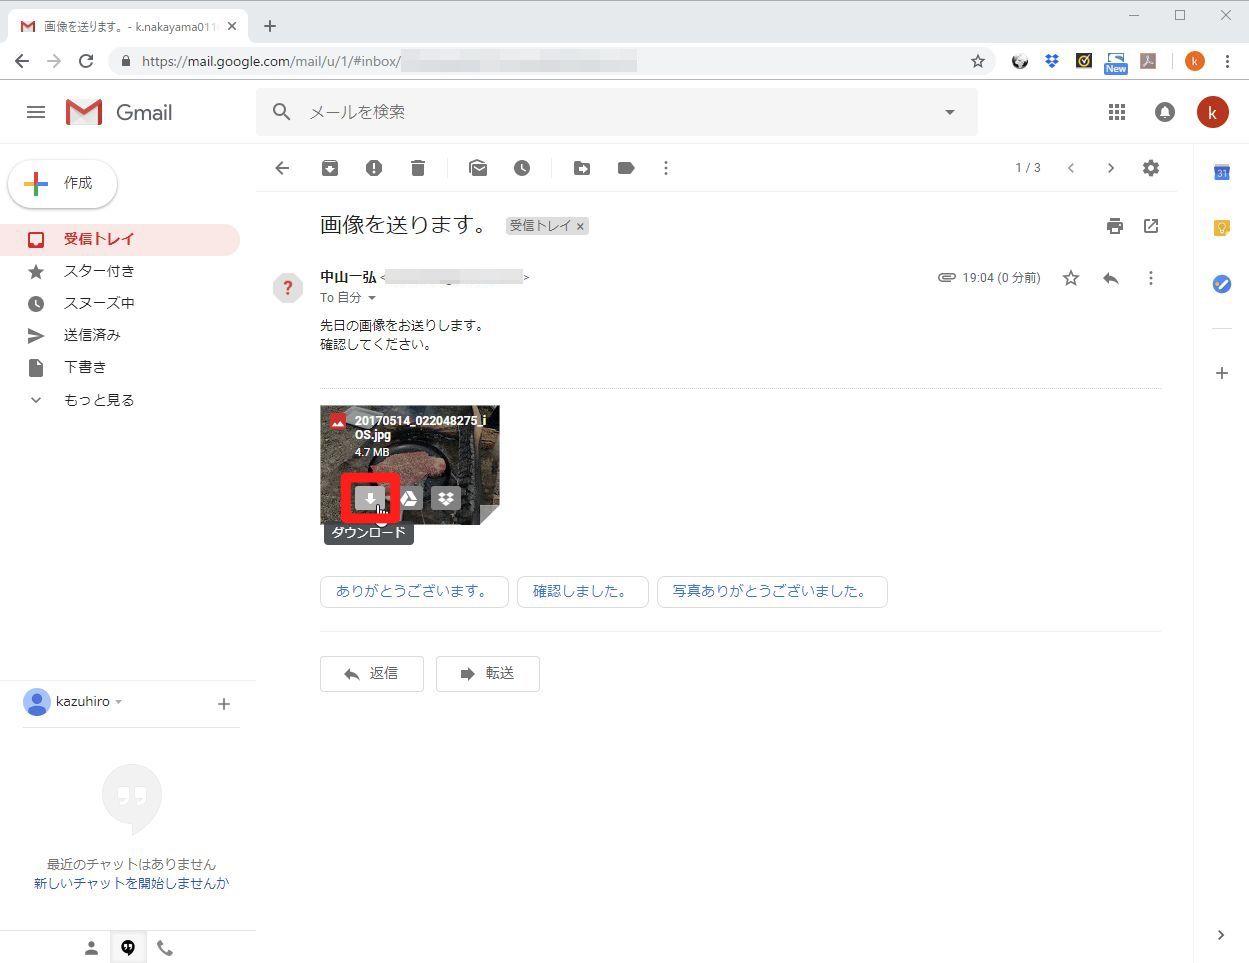1249x963 pixels.
Task: Switch to the Hangouts conversations tab
Action: pyautogui.click(x=128, y=948)
